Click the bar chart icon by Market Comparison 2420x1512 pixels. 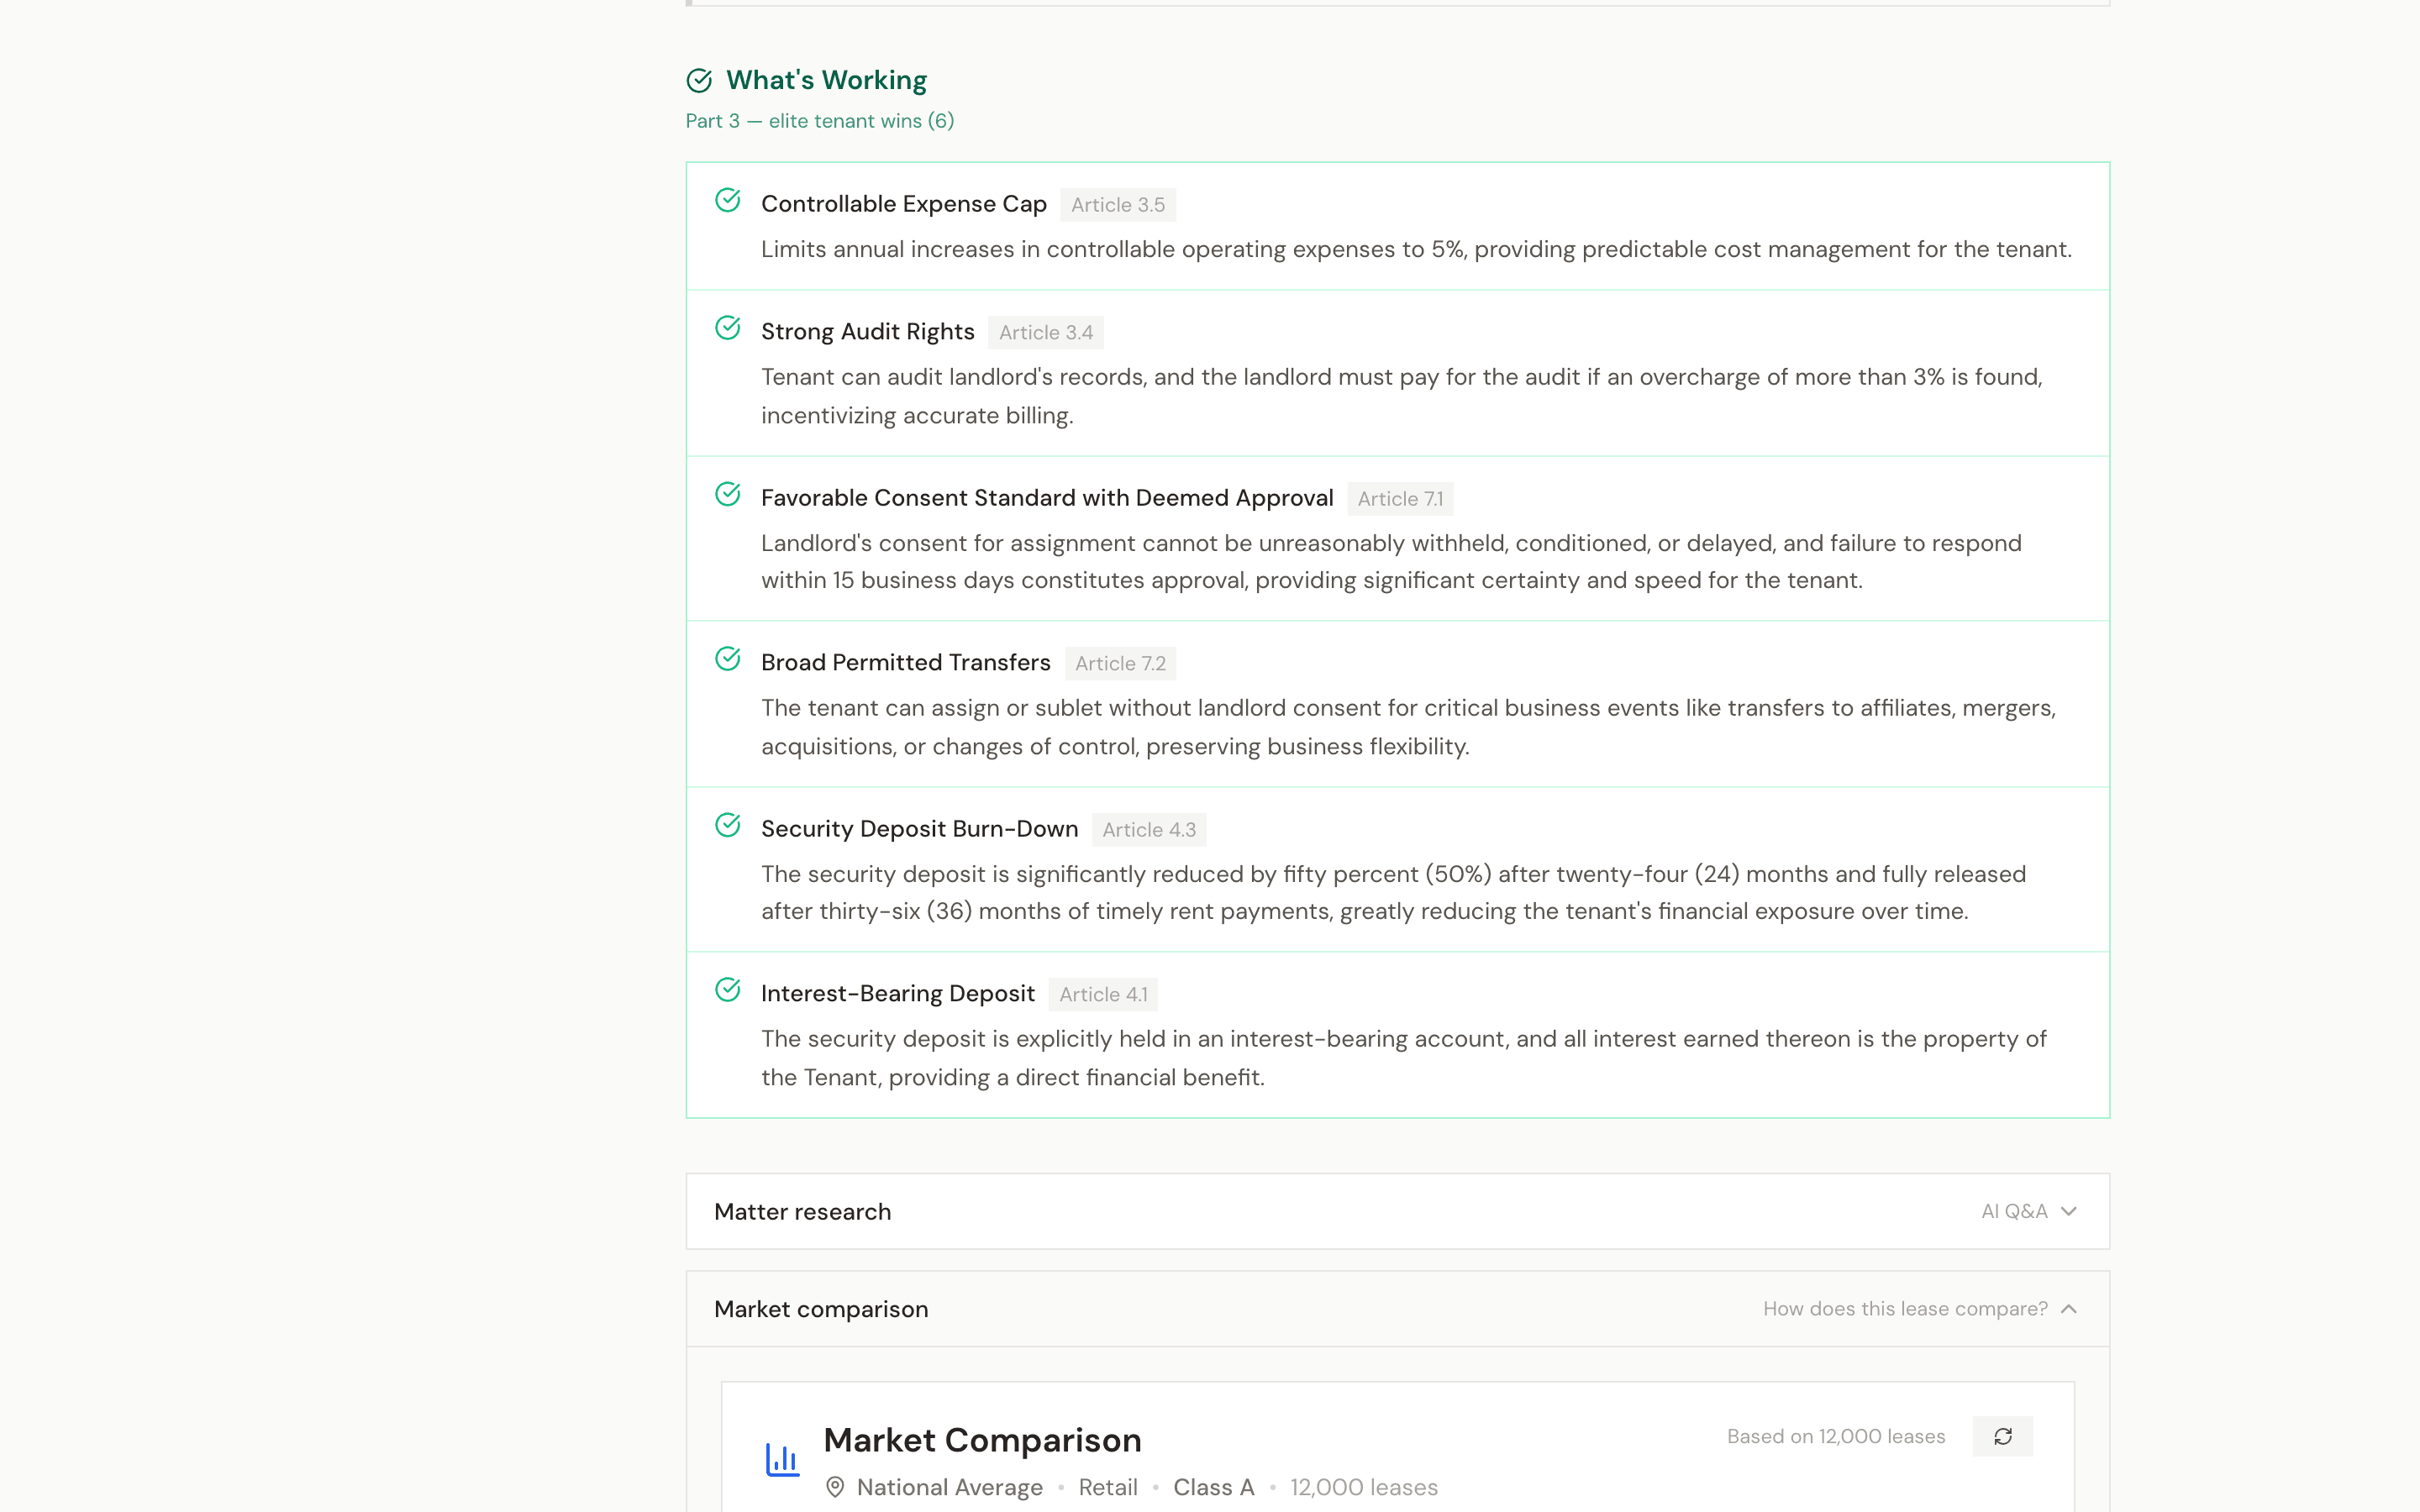782,1459
